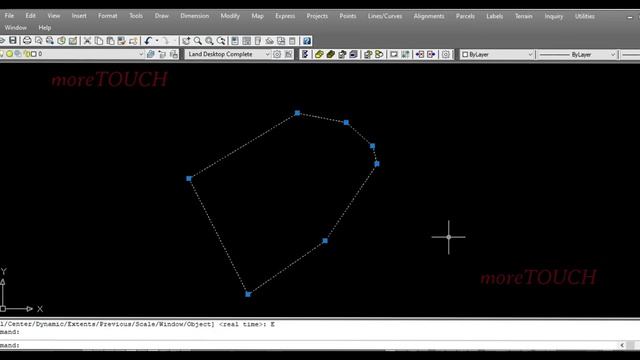Click the Plot printer icon
Screen dimensions: 640x360
point(27,40)
